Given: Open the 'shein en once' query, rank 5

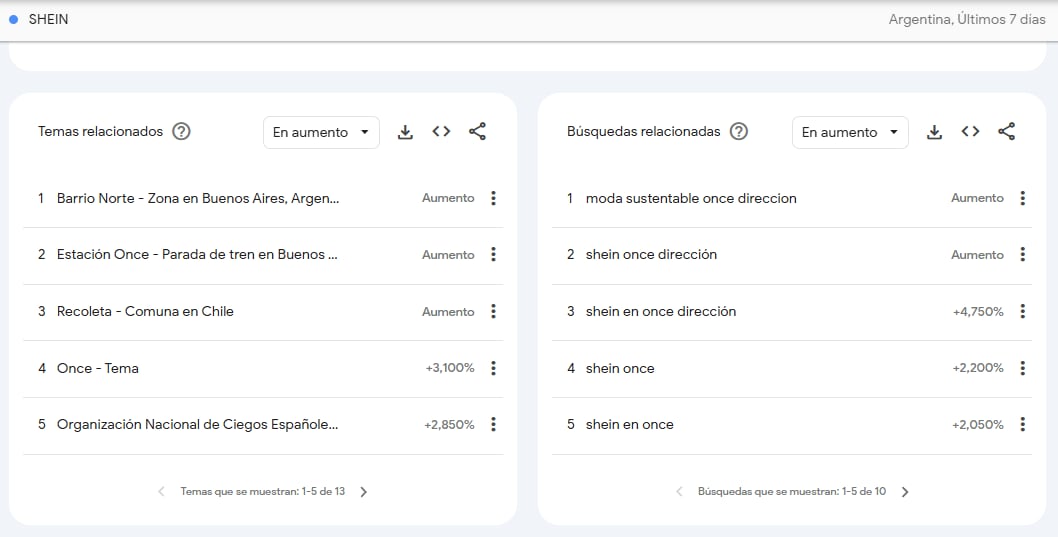Looking at the screenshot, I should [630, 424].
